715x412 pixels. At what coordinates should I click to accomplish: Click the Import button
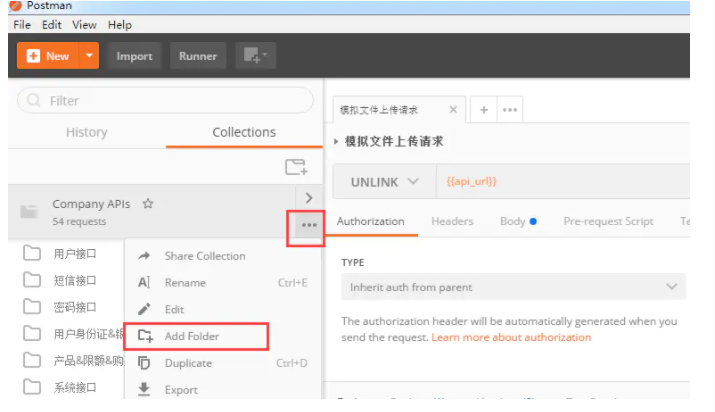point(134,56)
